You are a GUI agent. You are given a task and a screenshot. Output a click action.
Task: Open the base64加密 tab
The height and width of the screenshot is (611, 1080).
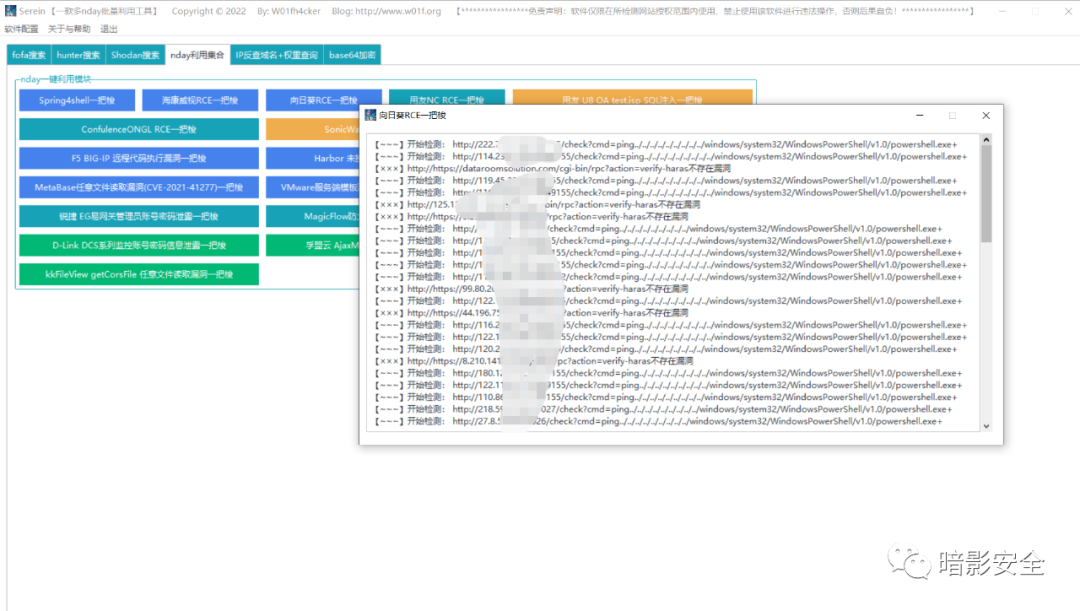[352, 55]
